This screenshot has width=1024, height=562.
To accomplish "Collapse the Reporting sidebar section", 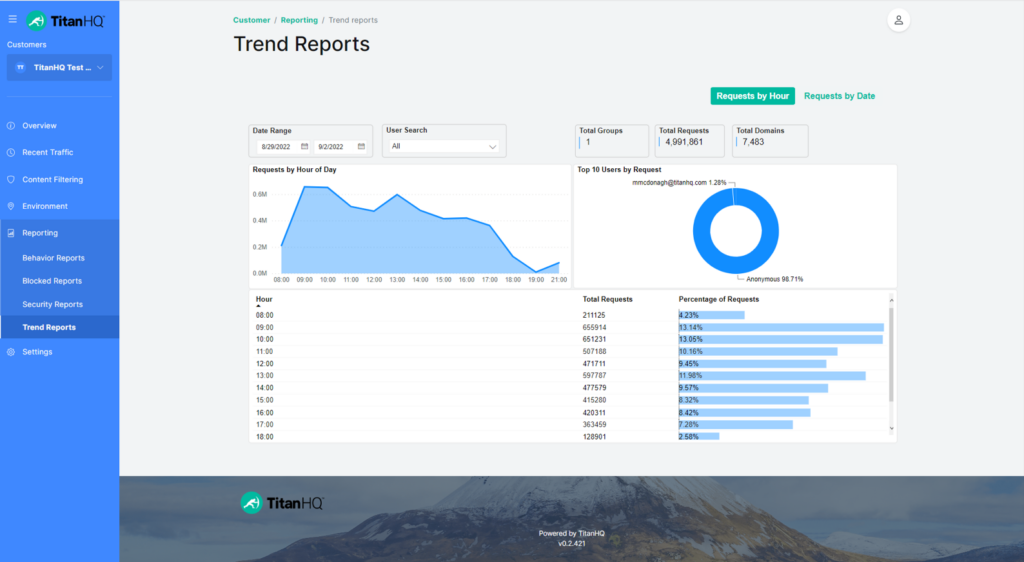I will 40,233.
